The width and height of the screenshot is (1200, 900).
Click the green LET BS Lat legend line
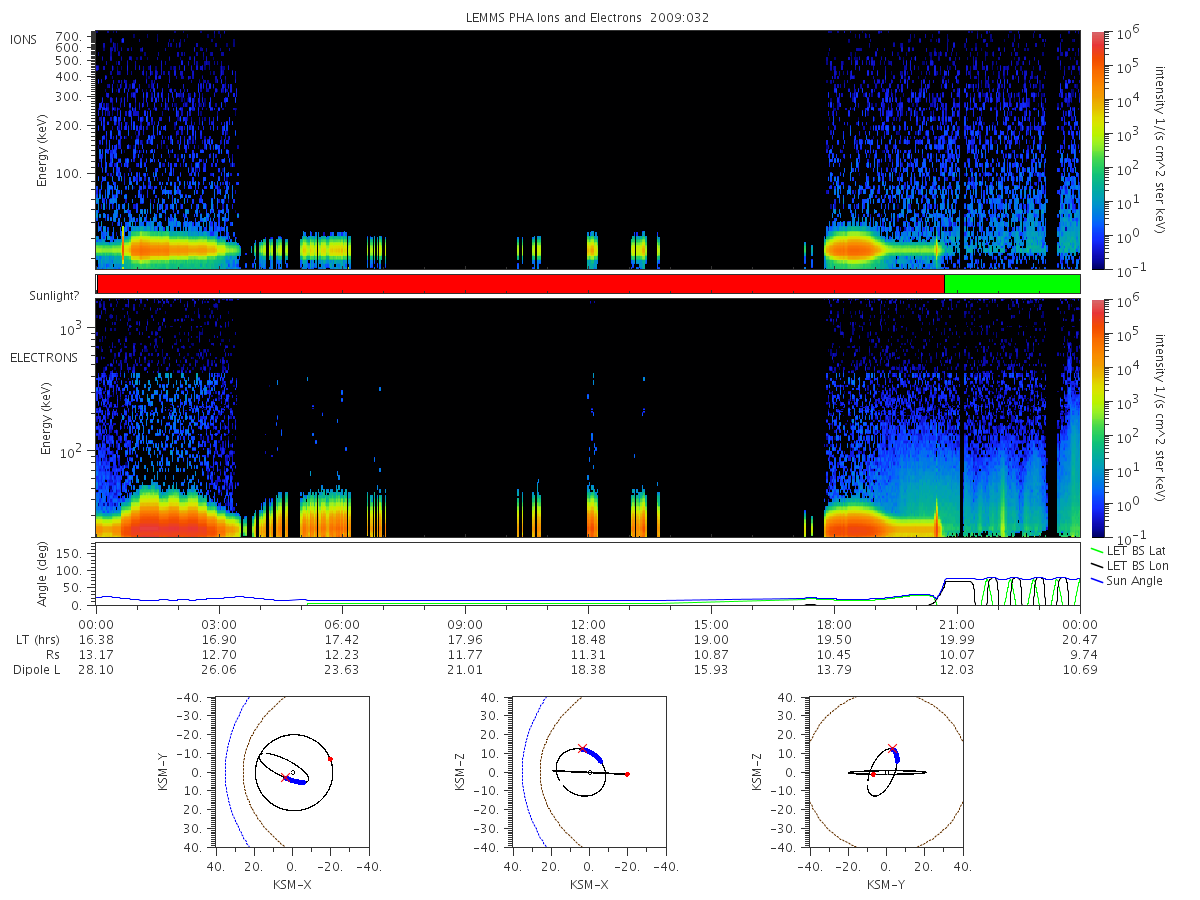[x=1096, y=551]
